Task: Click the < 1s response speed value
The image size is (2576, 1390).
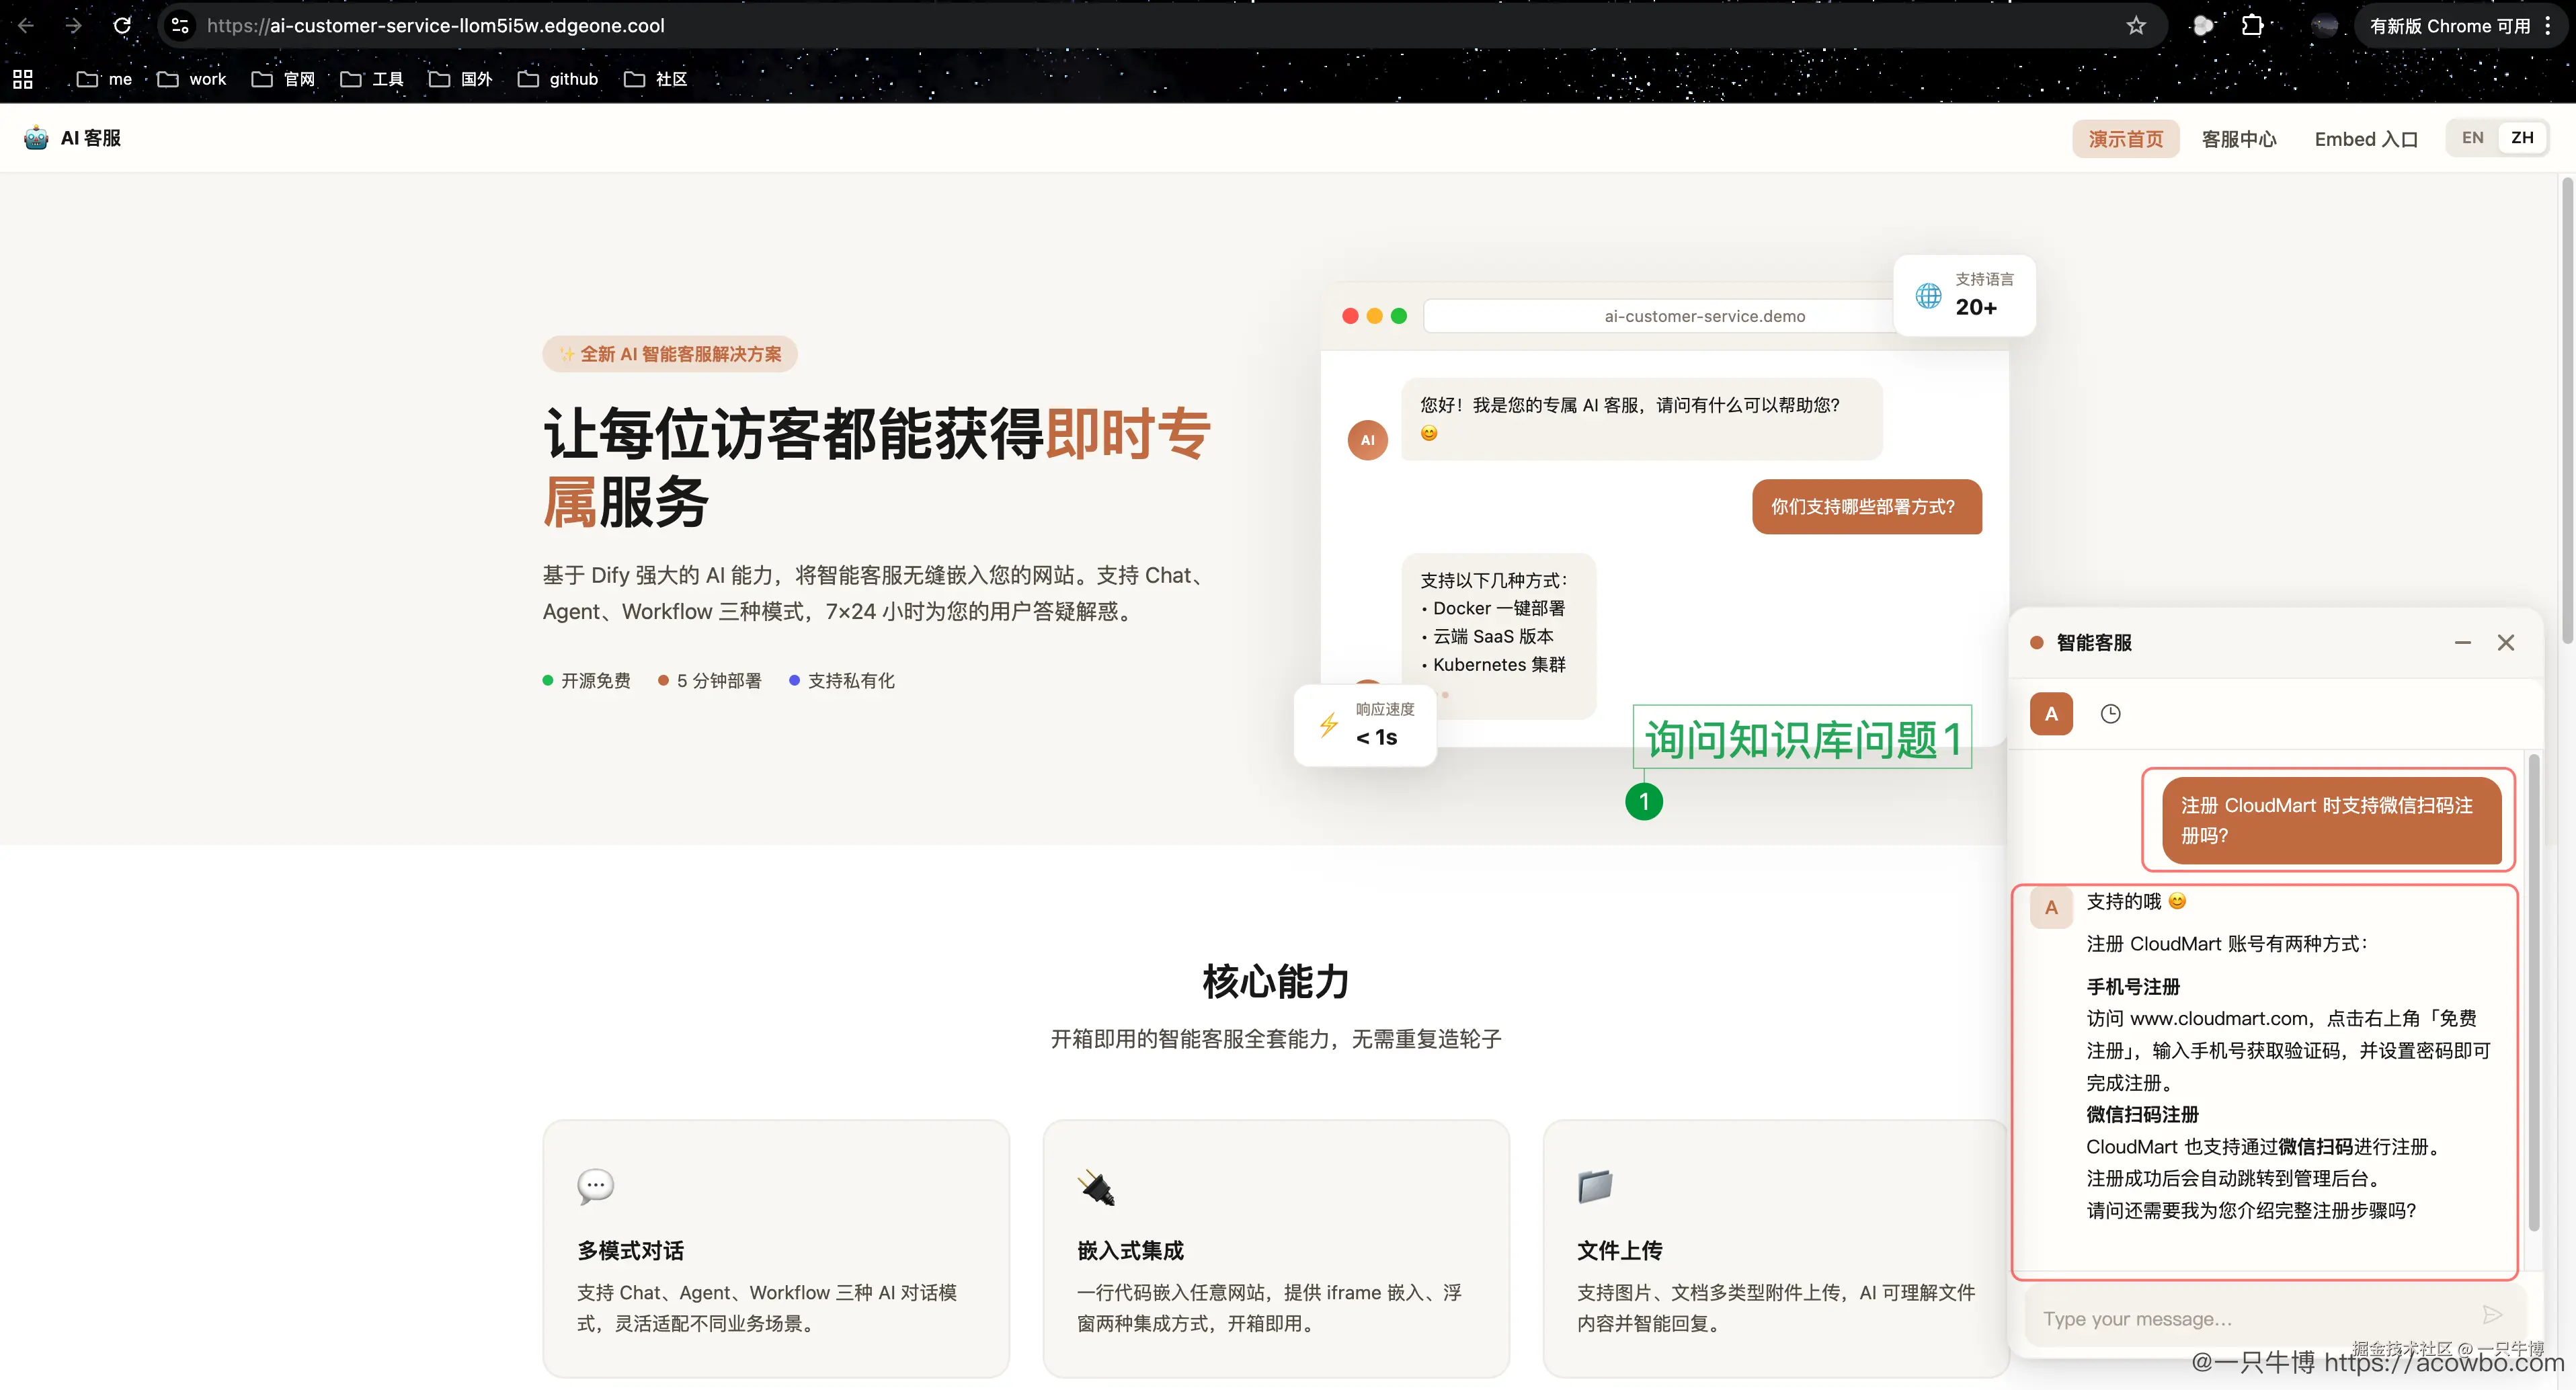Action: [x=1377, y=738]
